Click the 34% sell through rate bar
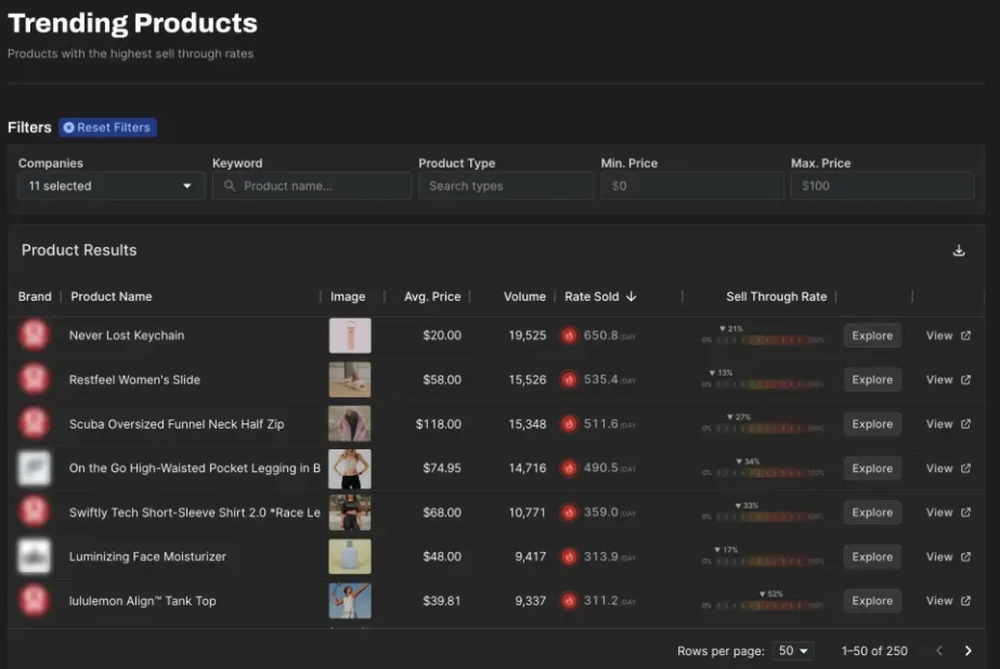This screenshot has height=669, width=1000. (x=763, y=468)
